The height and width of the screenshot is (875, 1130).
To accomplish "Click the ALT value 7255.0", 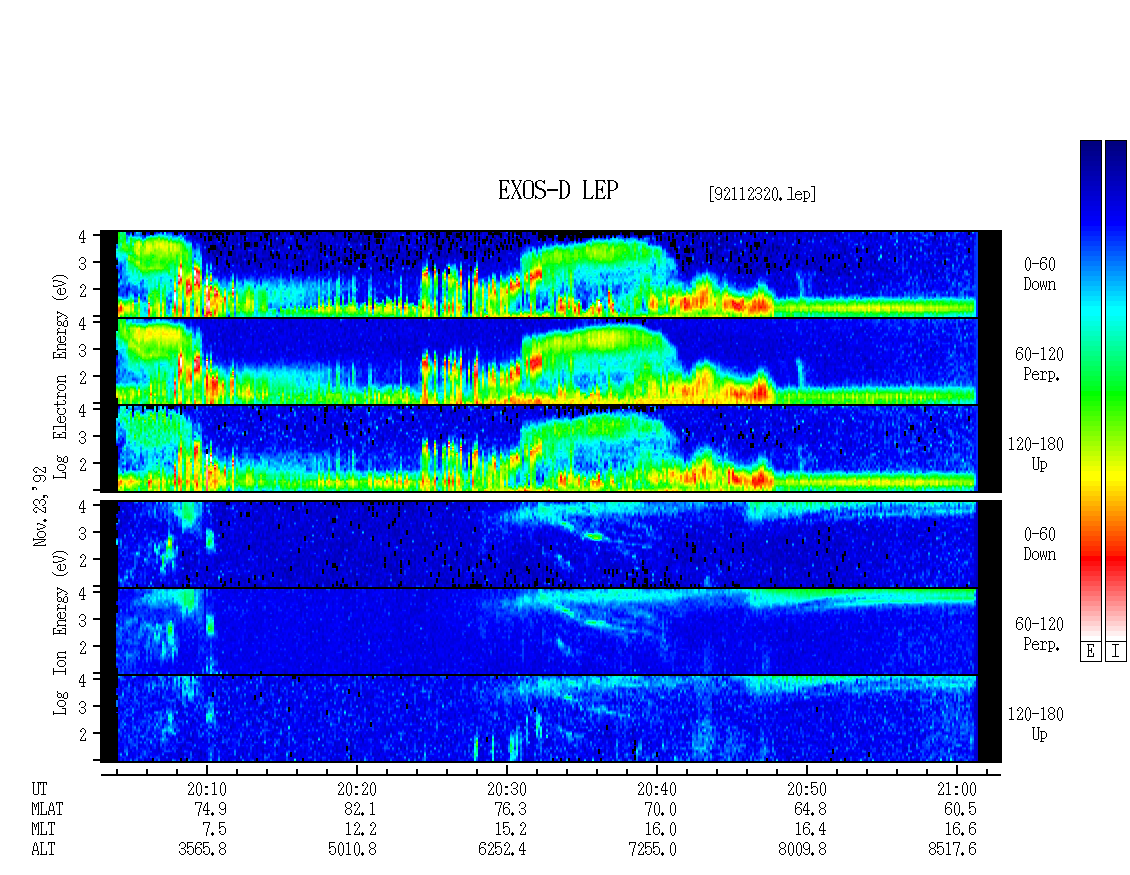I will click(x=652, y=850).
